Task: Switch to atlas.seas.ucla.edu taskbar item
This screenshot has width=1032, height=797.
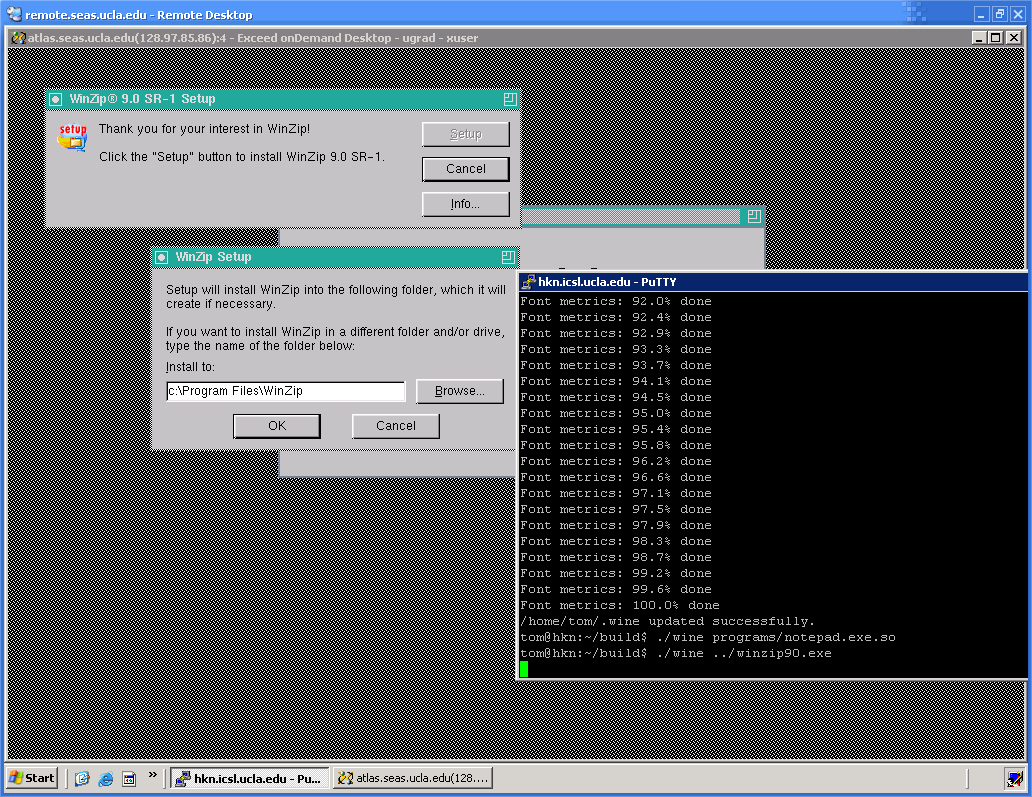Action: [414, 778]
